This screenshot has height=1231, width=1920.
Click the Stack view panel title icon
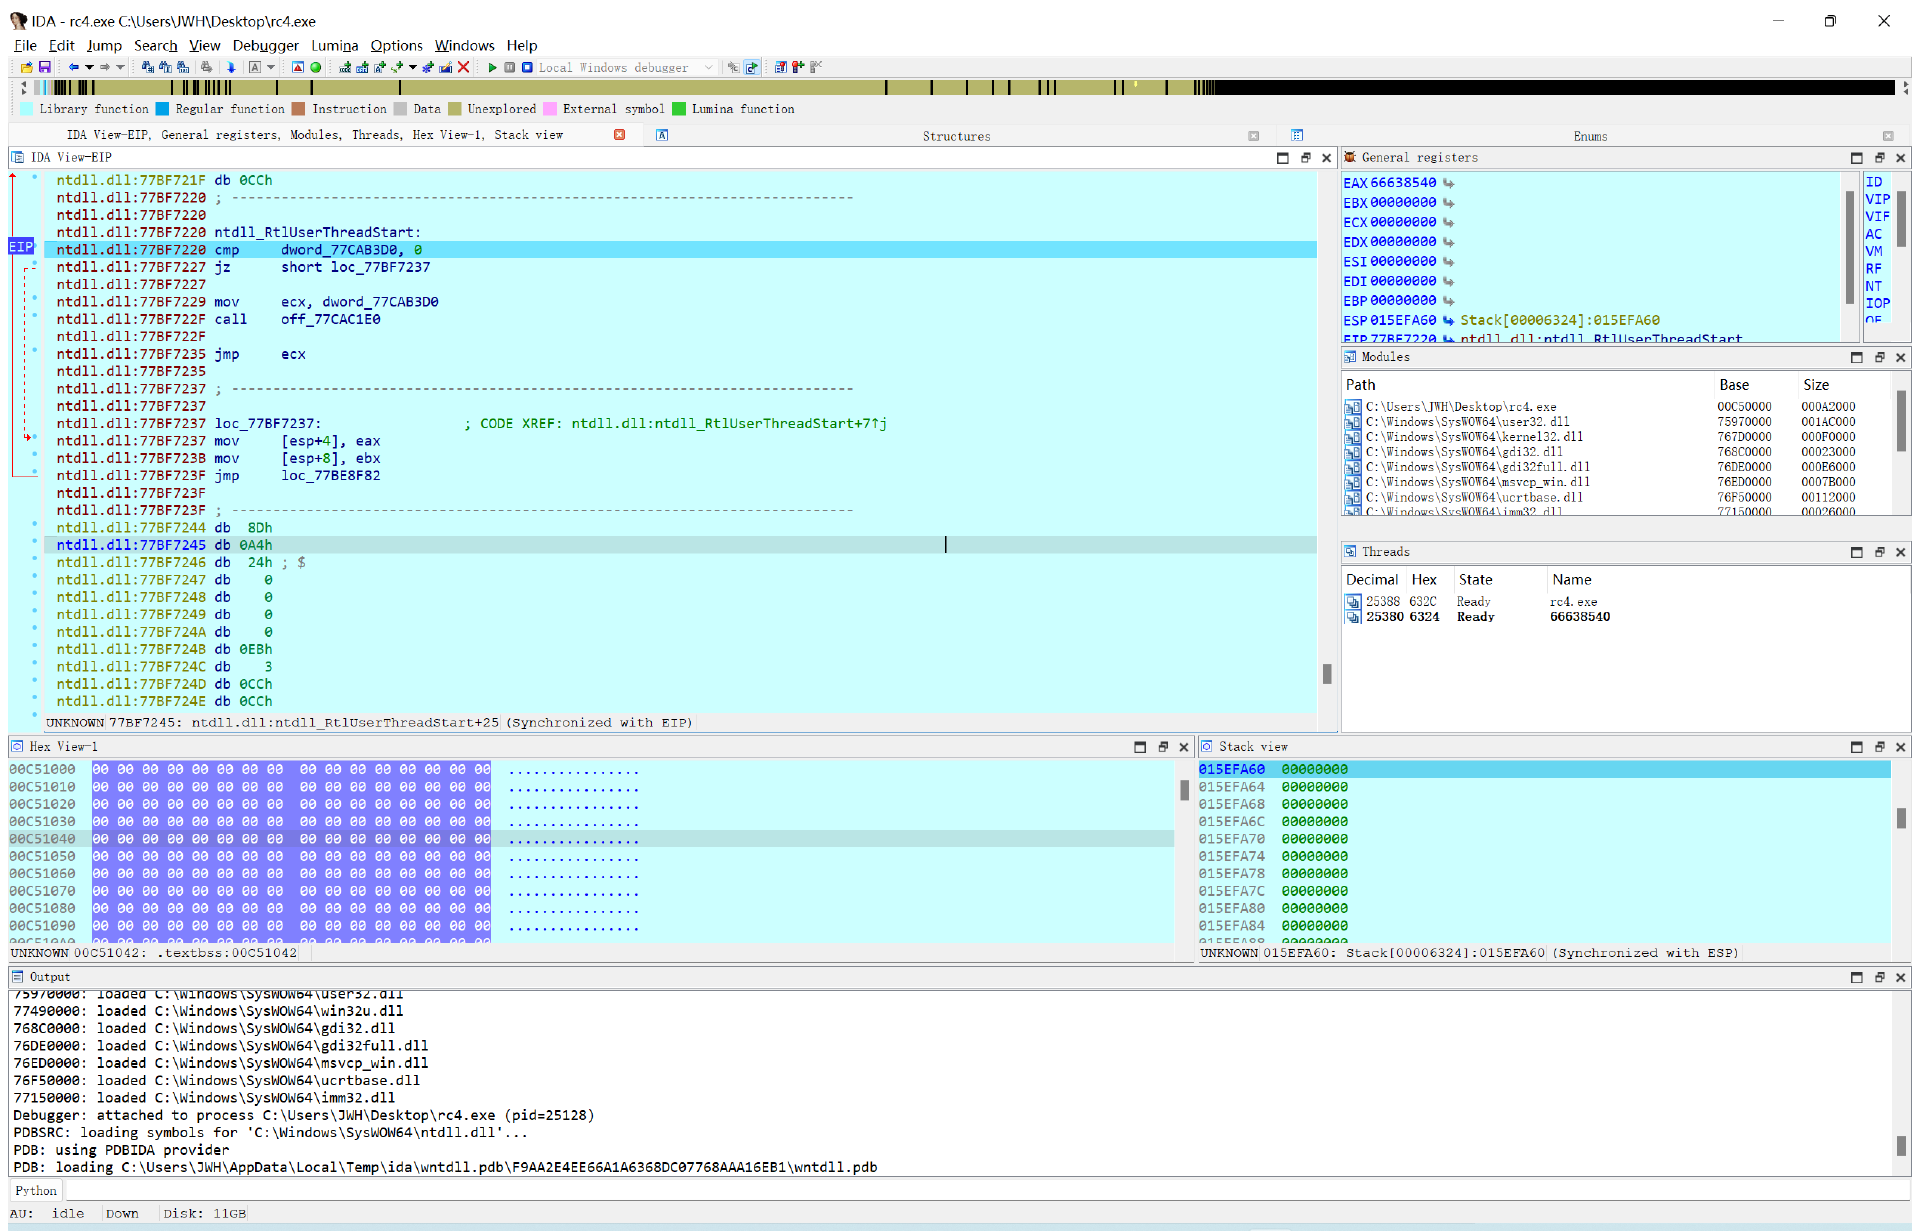click(1207, 747)
